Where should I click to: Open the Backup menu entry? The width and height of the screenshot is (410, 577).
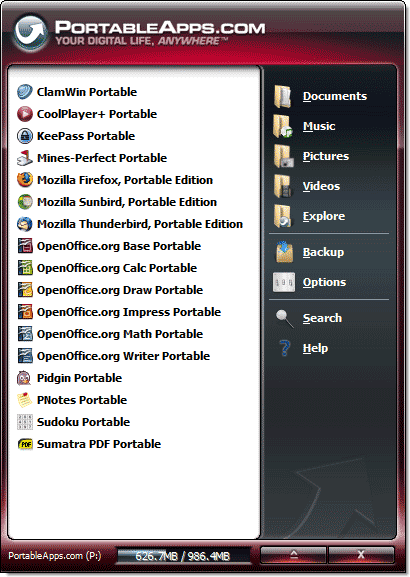(323, 252)
